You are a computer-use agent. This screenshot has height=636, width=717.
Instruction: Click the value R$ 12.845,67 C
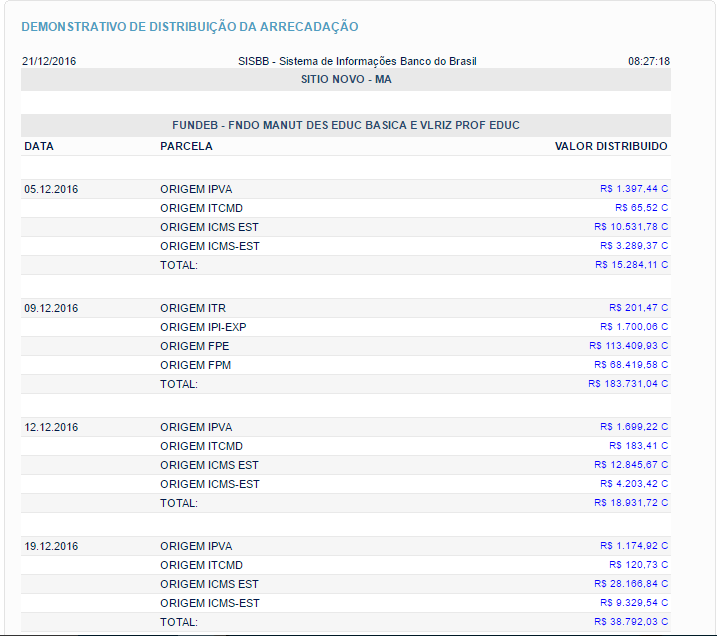point(631,465)
